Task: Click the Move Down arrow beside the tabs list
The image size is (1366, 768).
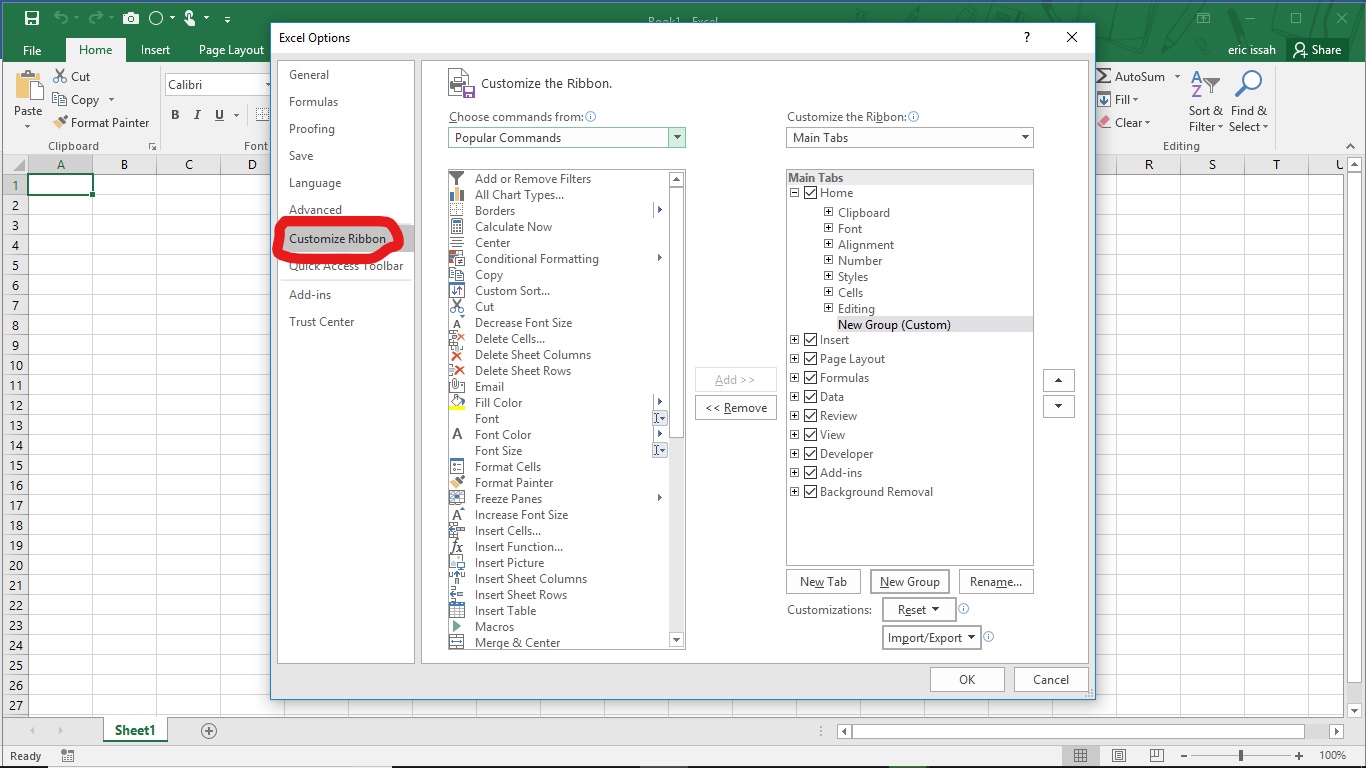Action: coord(1059,407)
